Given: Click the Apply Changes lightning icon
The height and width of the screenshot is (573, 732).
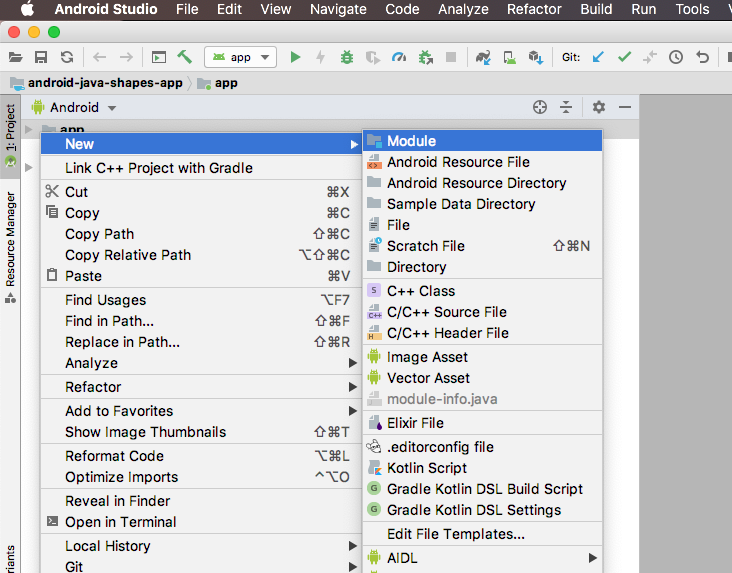Looking at the screenshot, I should [321, 57].
